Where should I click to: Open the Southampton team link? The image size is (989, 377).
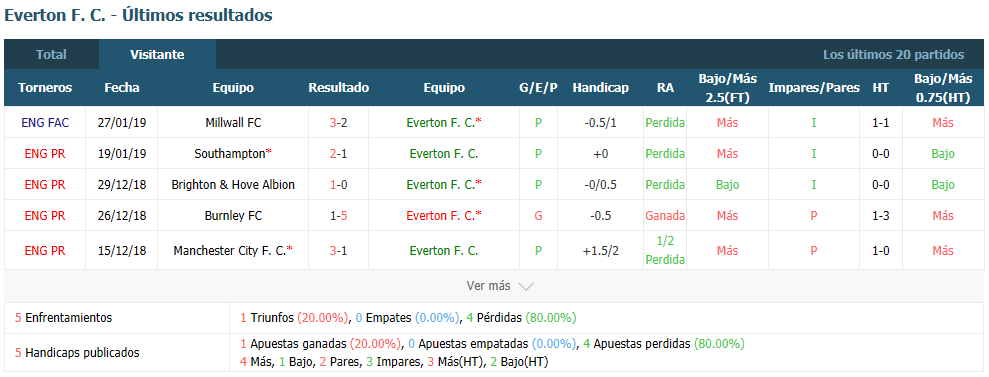233,153
